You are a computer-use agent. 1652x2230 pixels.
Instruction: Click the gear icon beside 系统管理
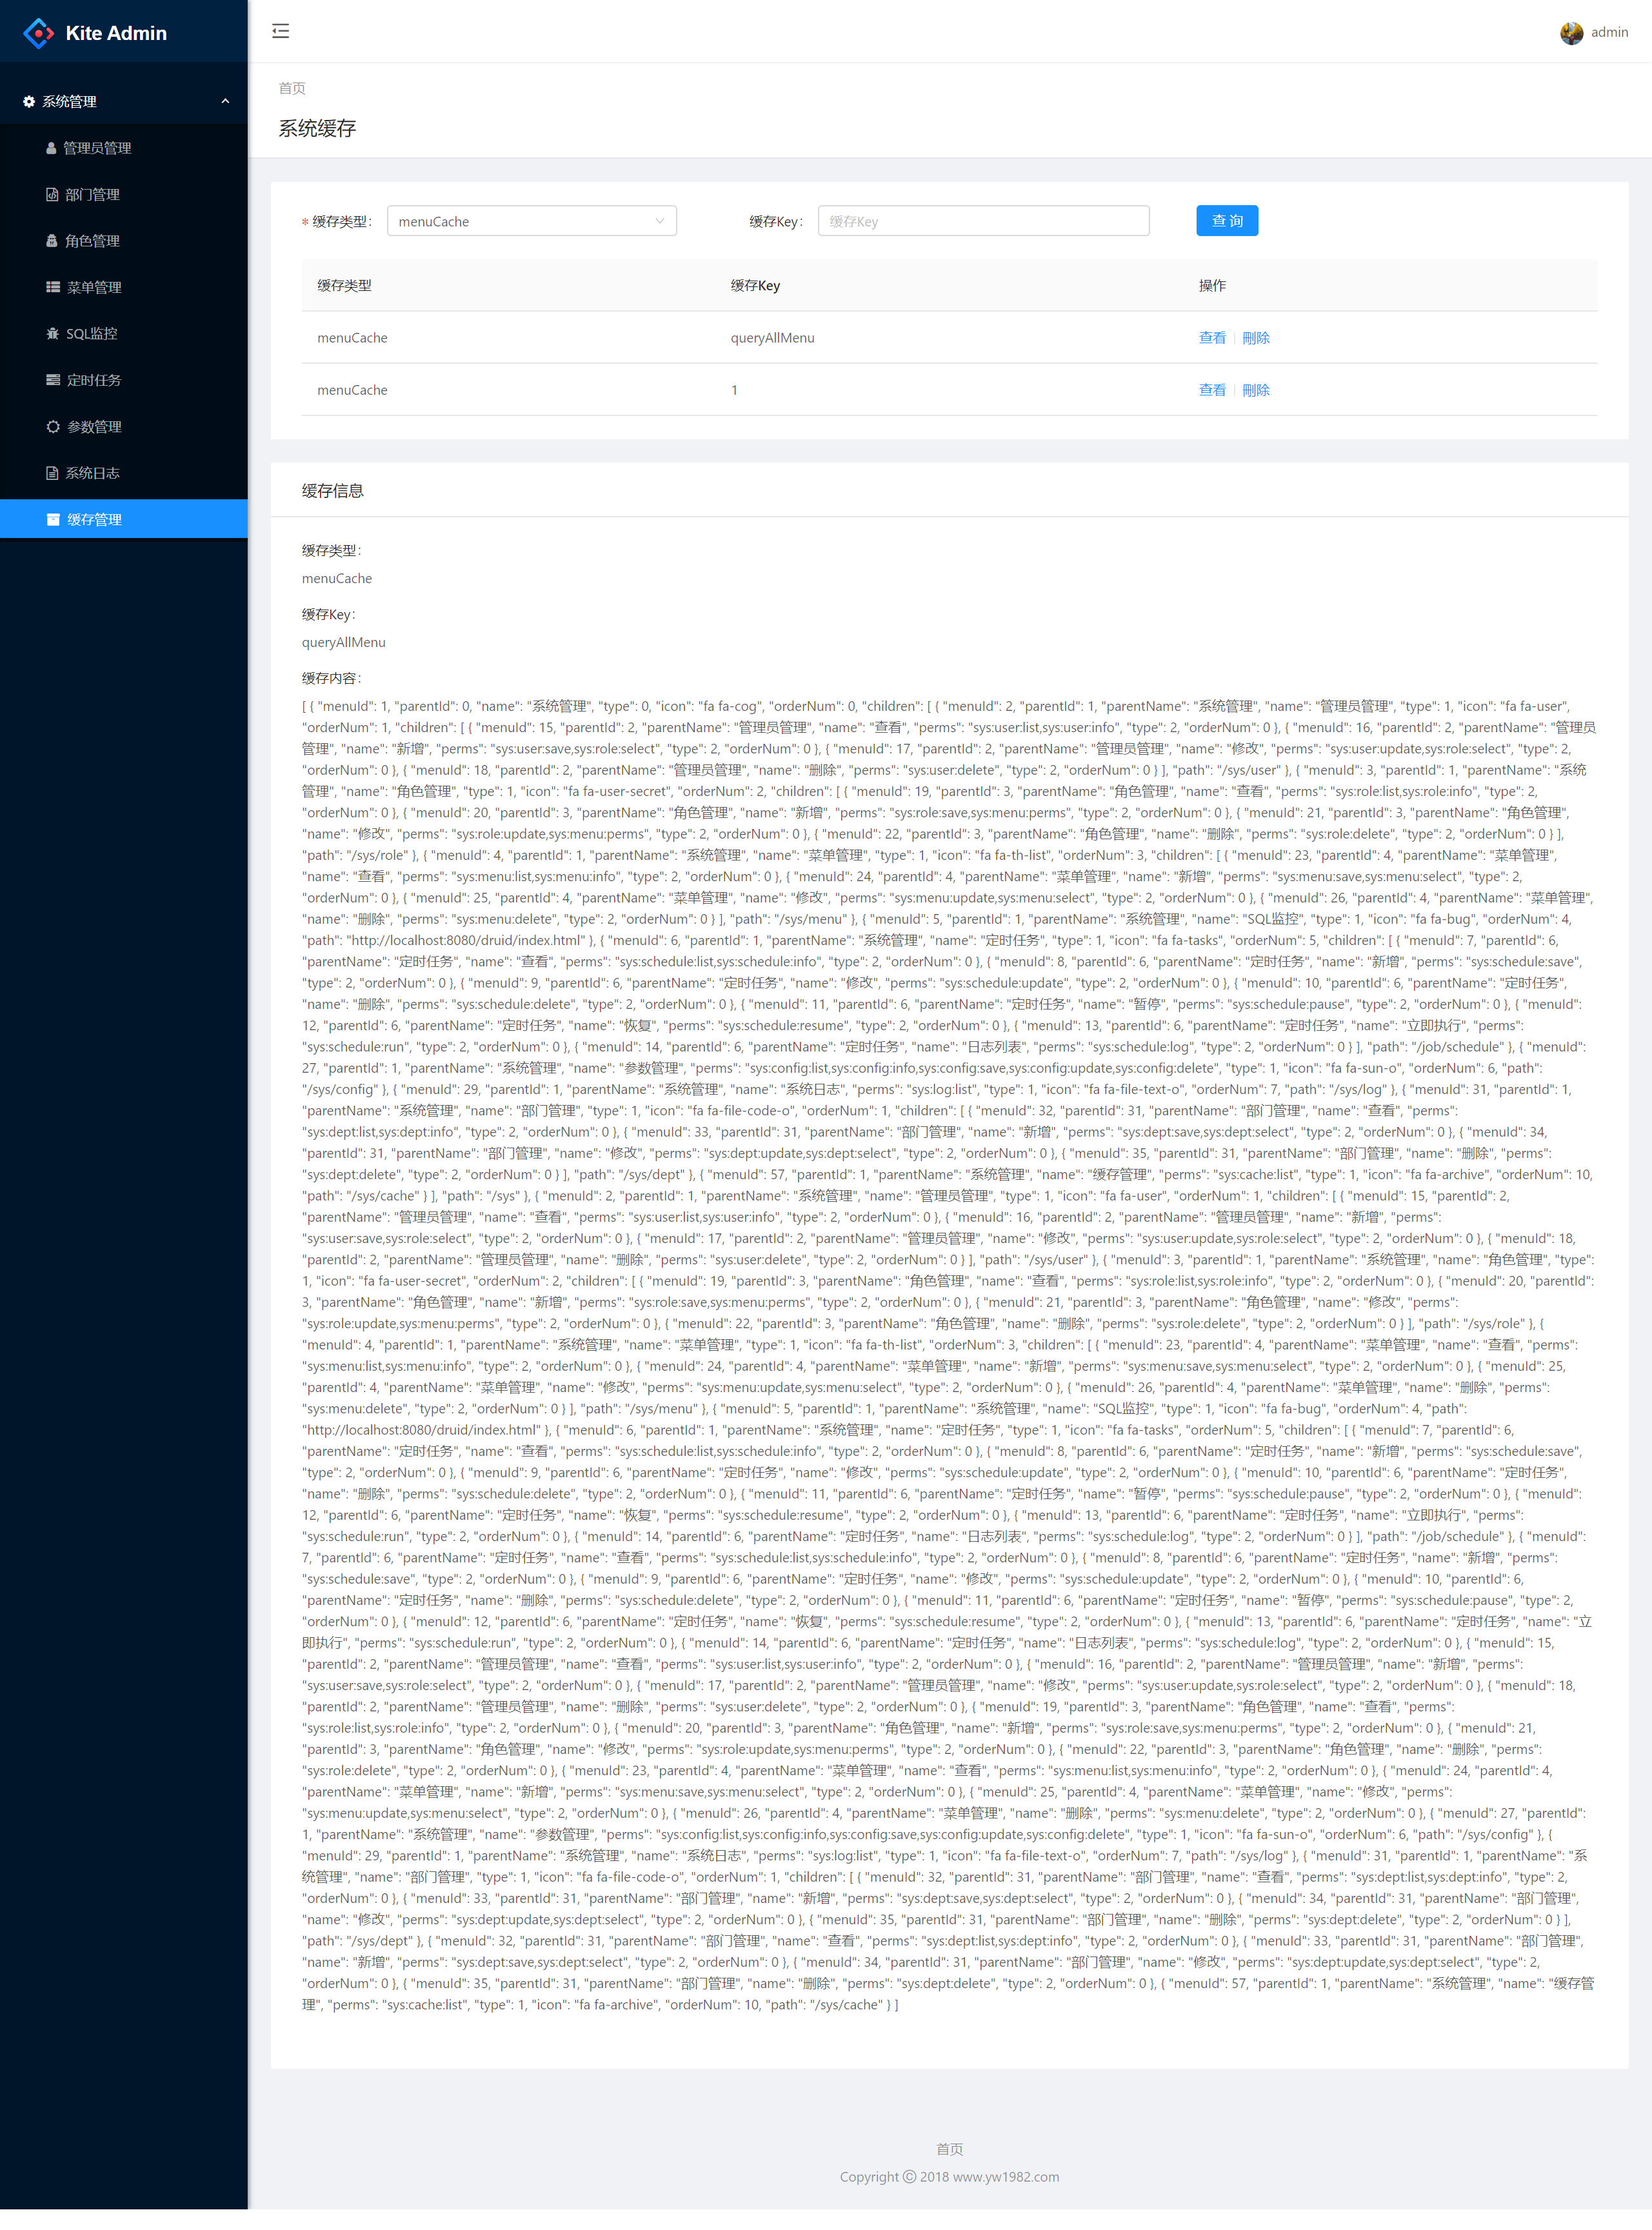click(29, 101)
